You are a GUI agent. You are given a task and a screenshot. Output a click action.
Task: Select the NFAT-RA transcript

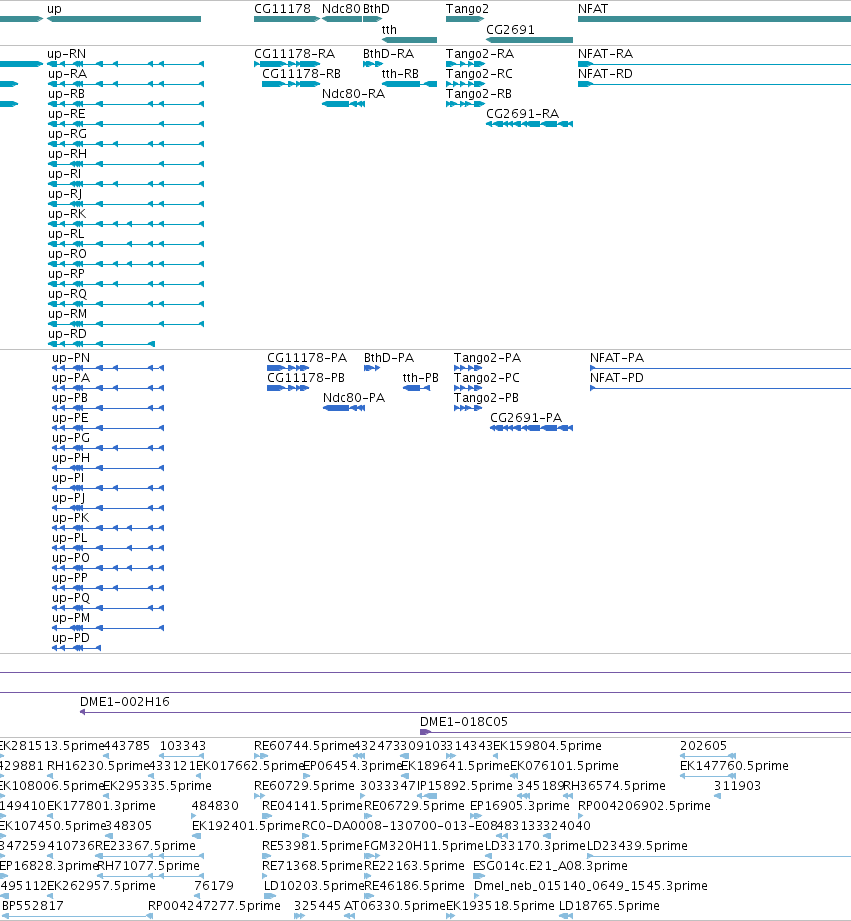point(714,64)
